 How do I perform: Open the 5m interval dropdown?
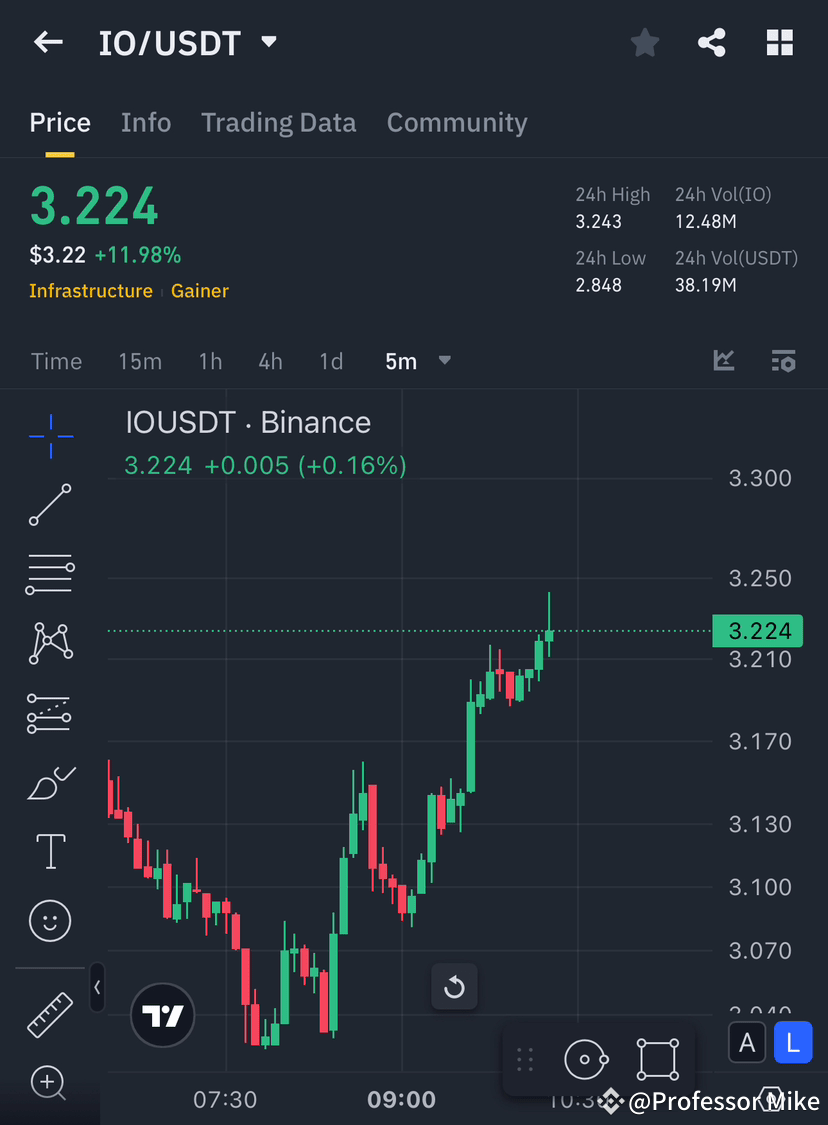[416, 361]
